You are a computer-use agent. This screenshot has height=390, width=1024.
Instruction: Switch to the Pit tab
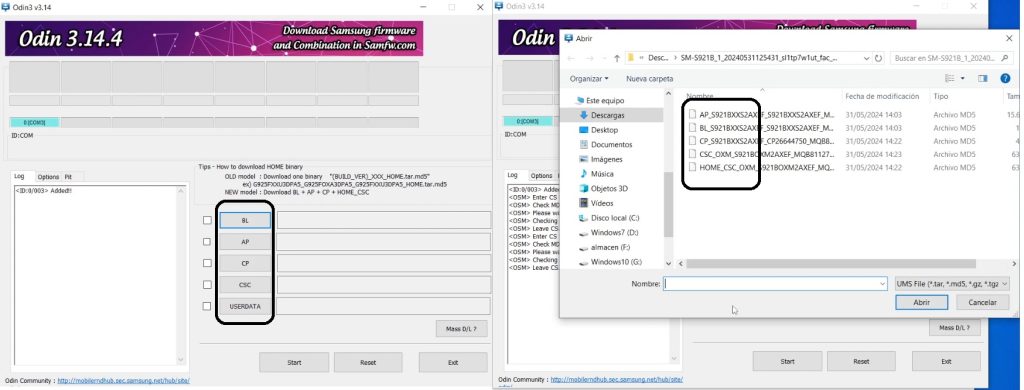(69, 177)
